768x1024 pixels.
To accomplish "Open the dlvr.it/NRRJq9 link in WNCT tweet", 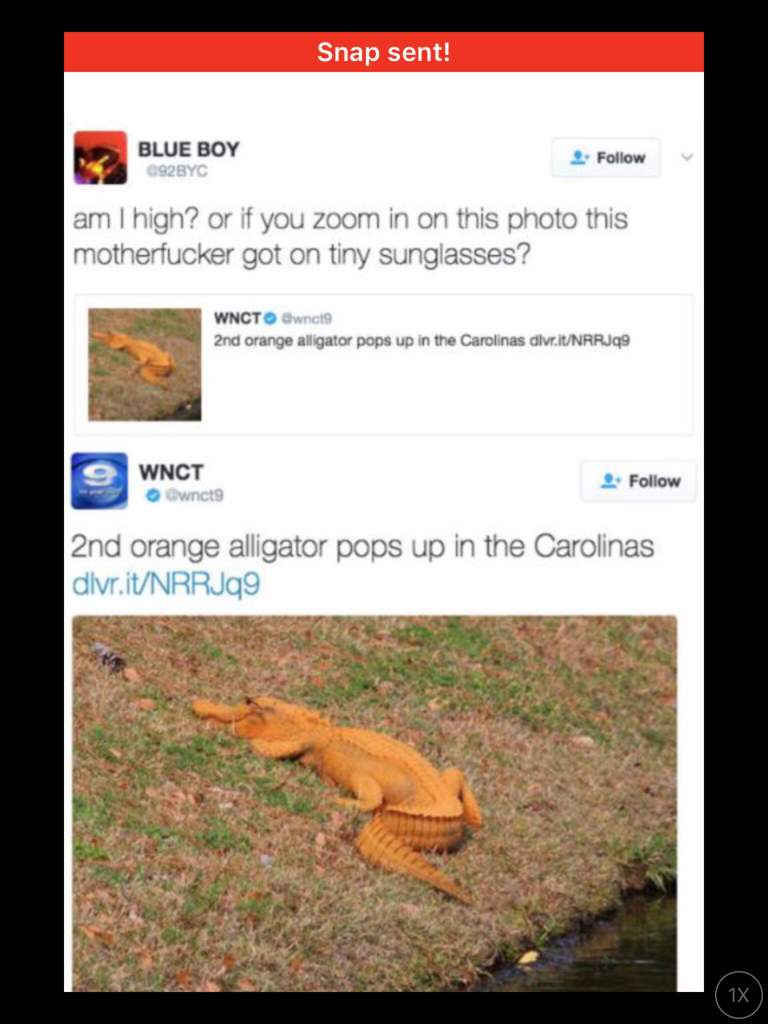I will pos(166,584).
